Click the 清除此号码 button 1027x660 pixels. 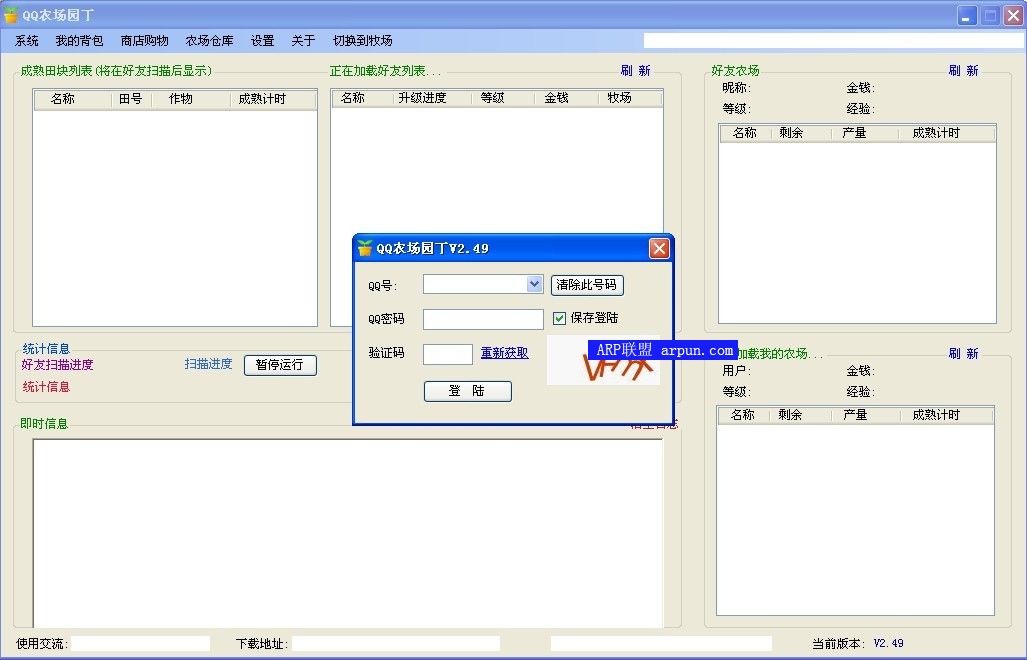pos(587,285)
